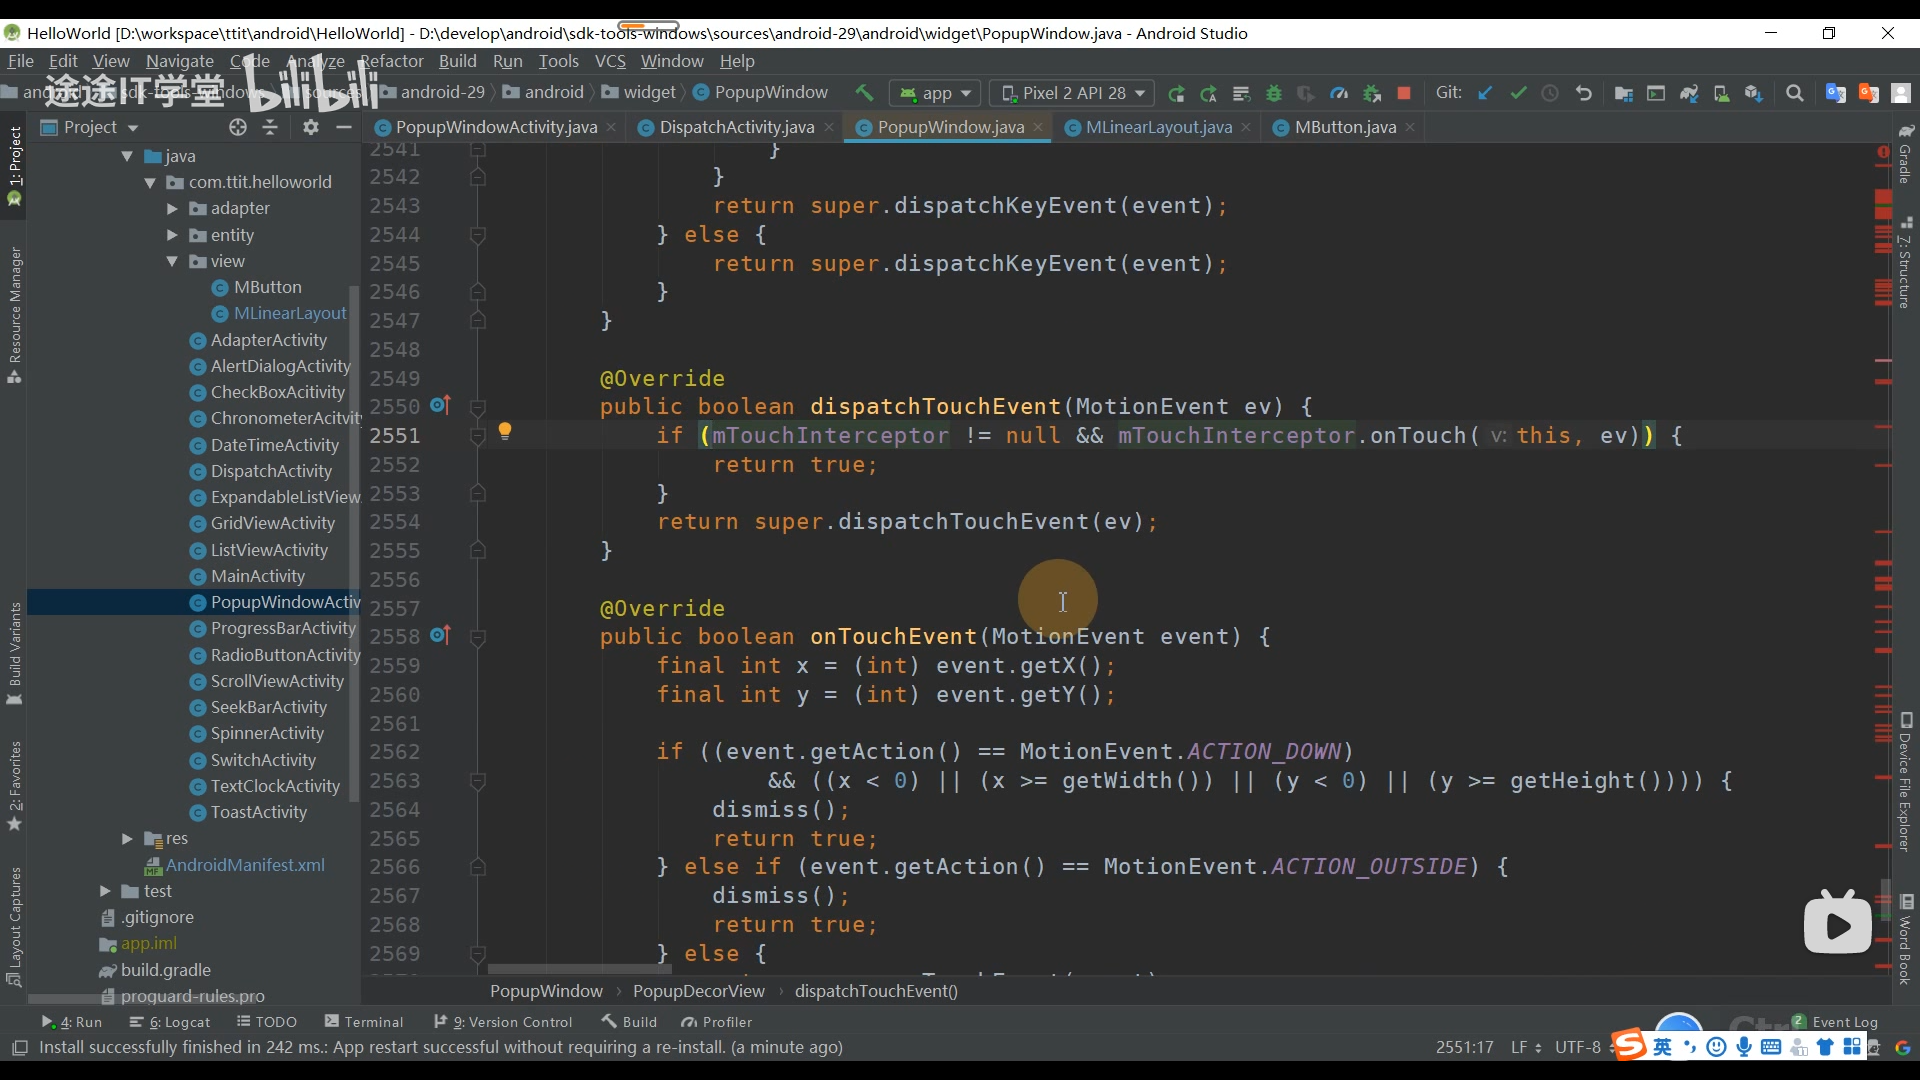Collapse the java folder in project tree
The width and height of the screenshot is (1920, 1080).
pyautogui.click(x=127, y=156)
